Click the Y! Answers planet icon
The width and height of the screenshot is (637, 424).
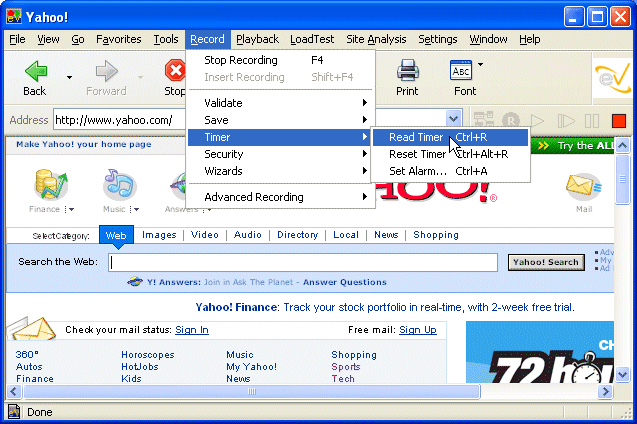135,281
